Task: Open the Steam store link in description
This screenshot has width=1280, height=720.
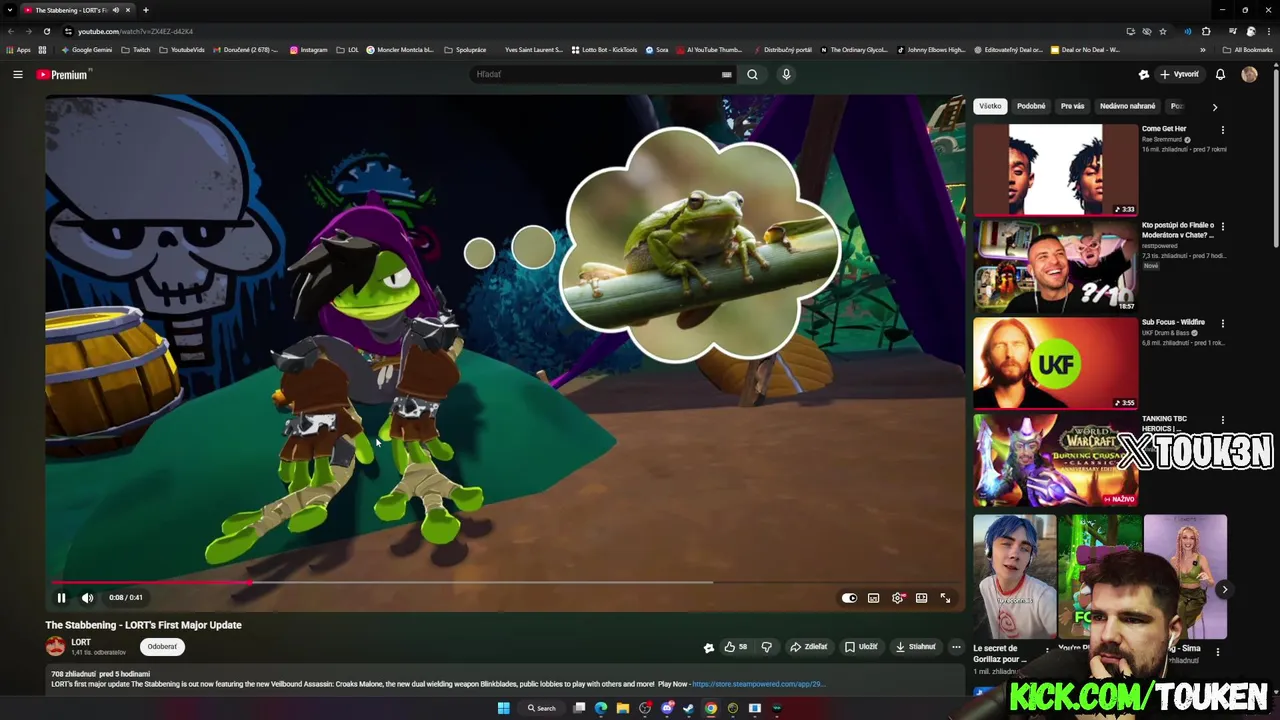Action: pyautogui.click(x=758, y=684)
